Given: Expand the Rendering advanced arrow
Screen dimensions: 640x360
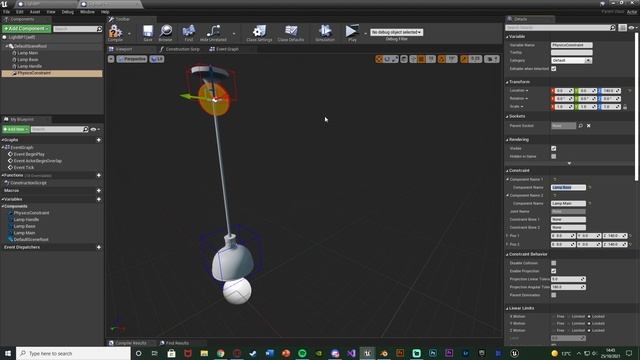Looking at the screenshot, I should click(569, 163).
